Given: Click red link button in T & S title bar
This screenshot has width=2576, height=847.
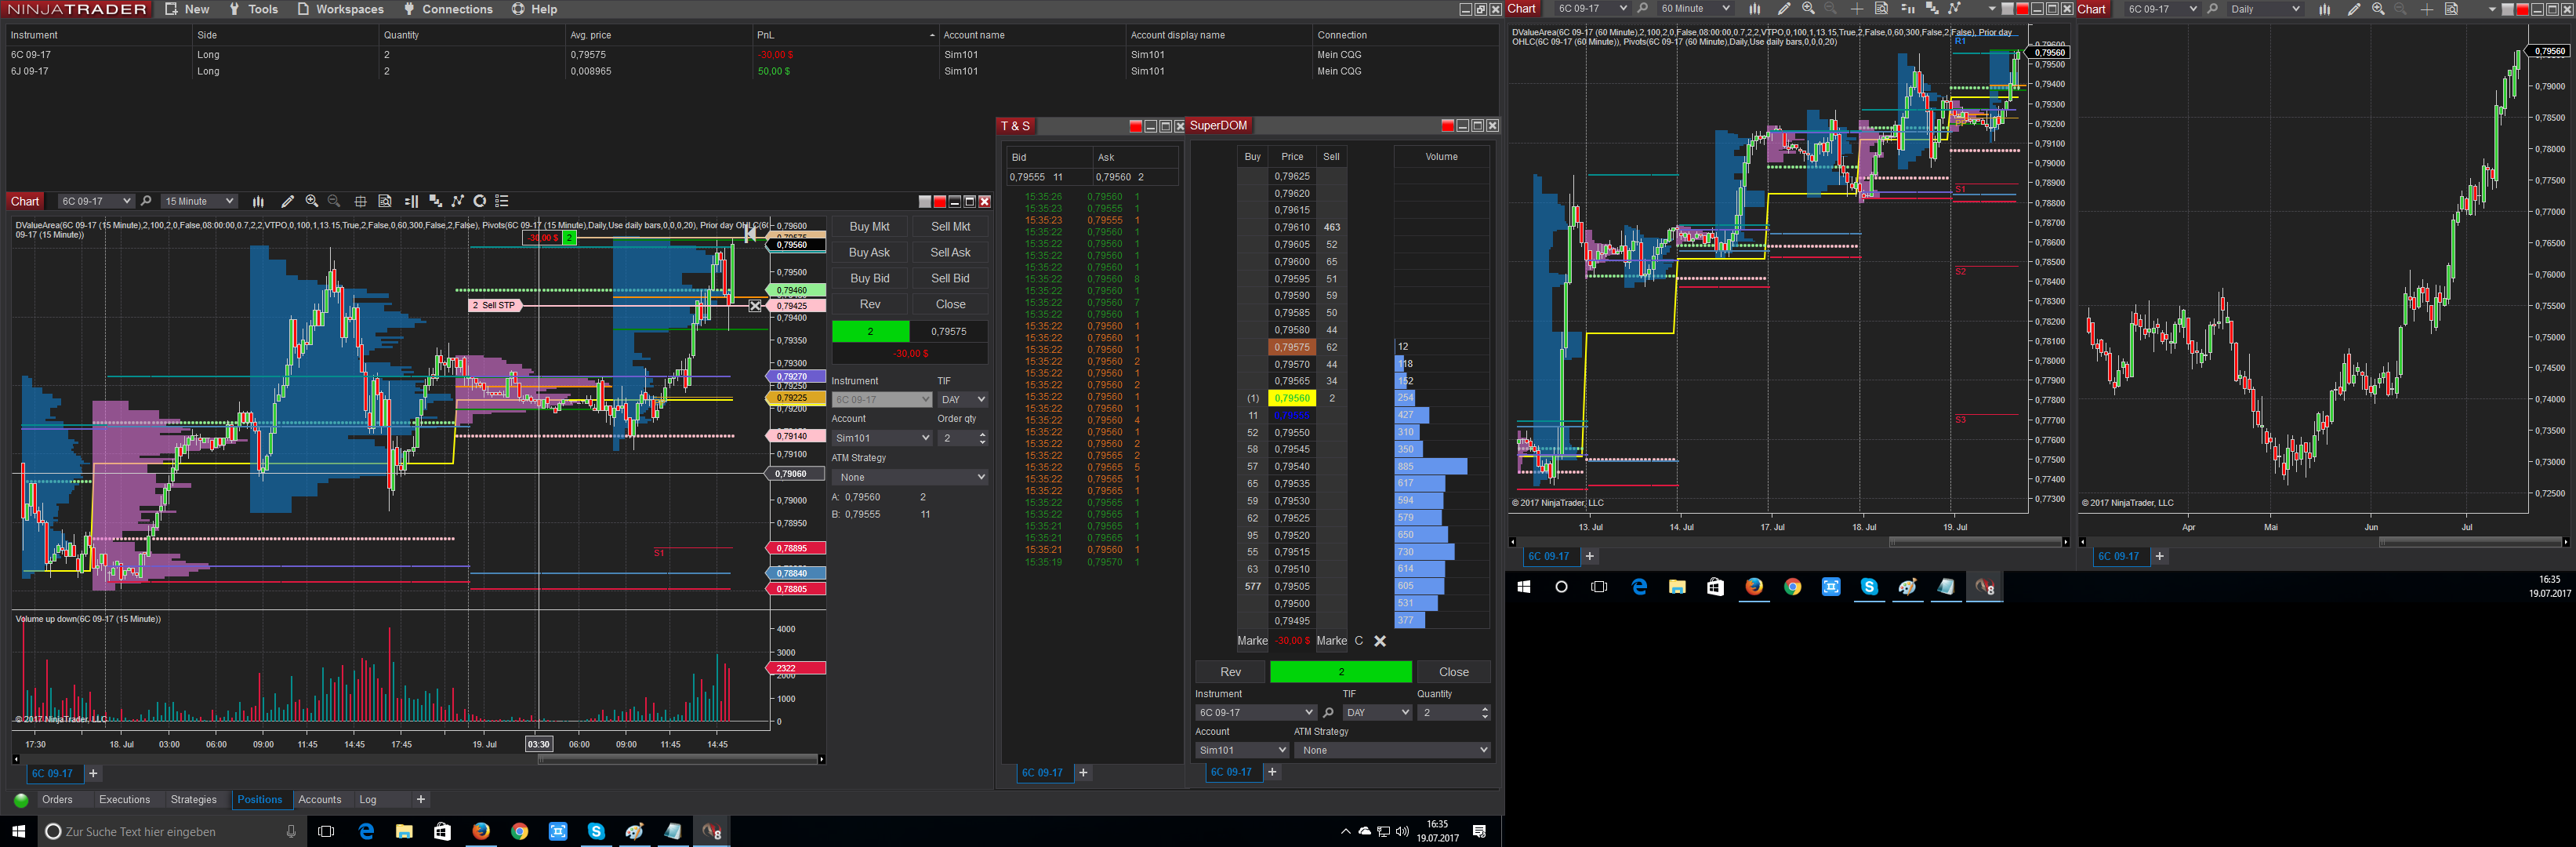Looking at the screenshot, I should coord(1135,126).
